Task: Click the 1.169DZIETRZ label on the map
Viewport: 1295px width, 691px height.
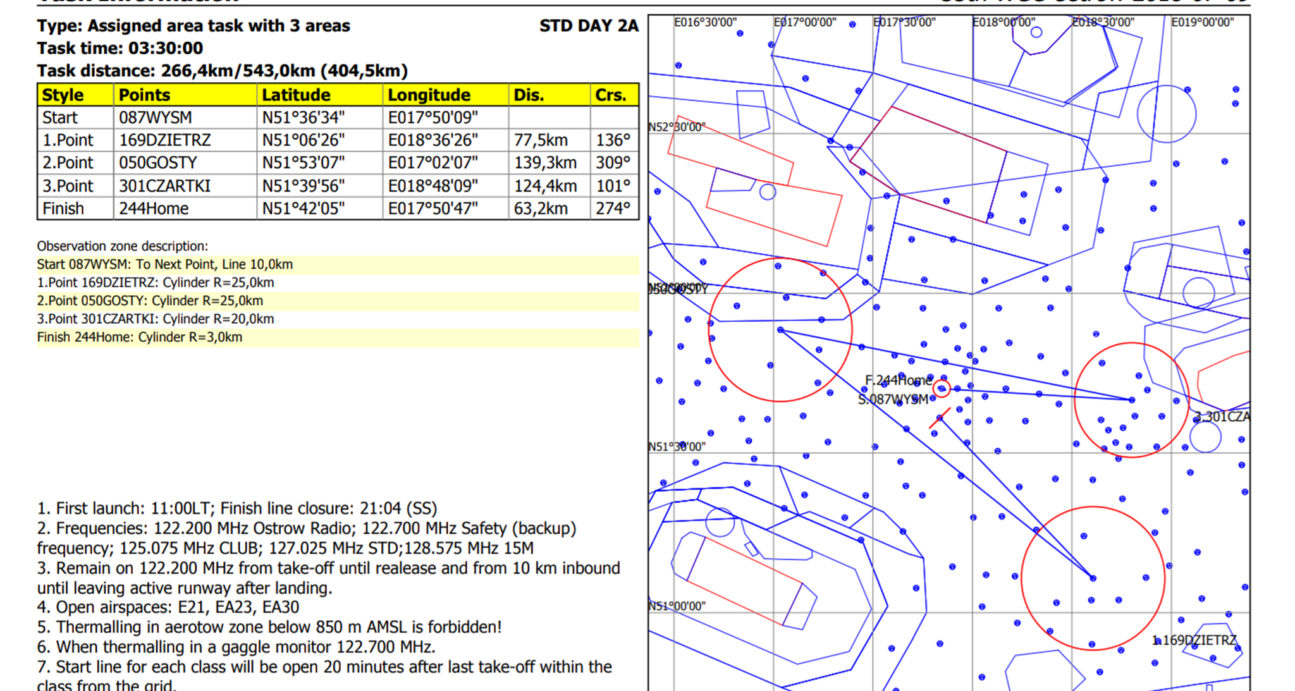Action: (1194, 640)
